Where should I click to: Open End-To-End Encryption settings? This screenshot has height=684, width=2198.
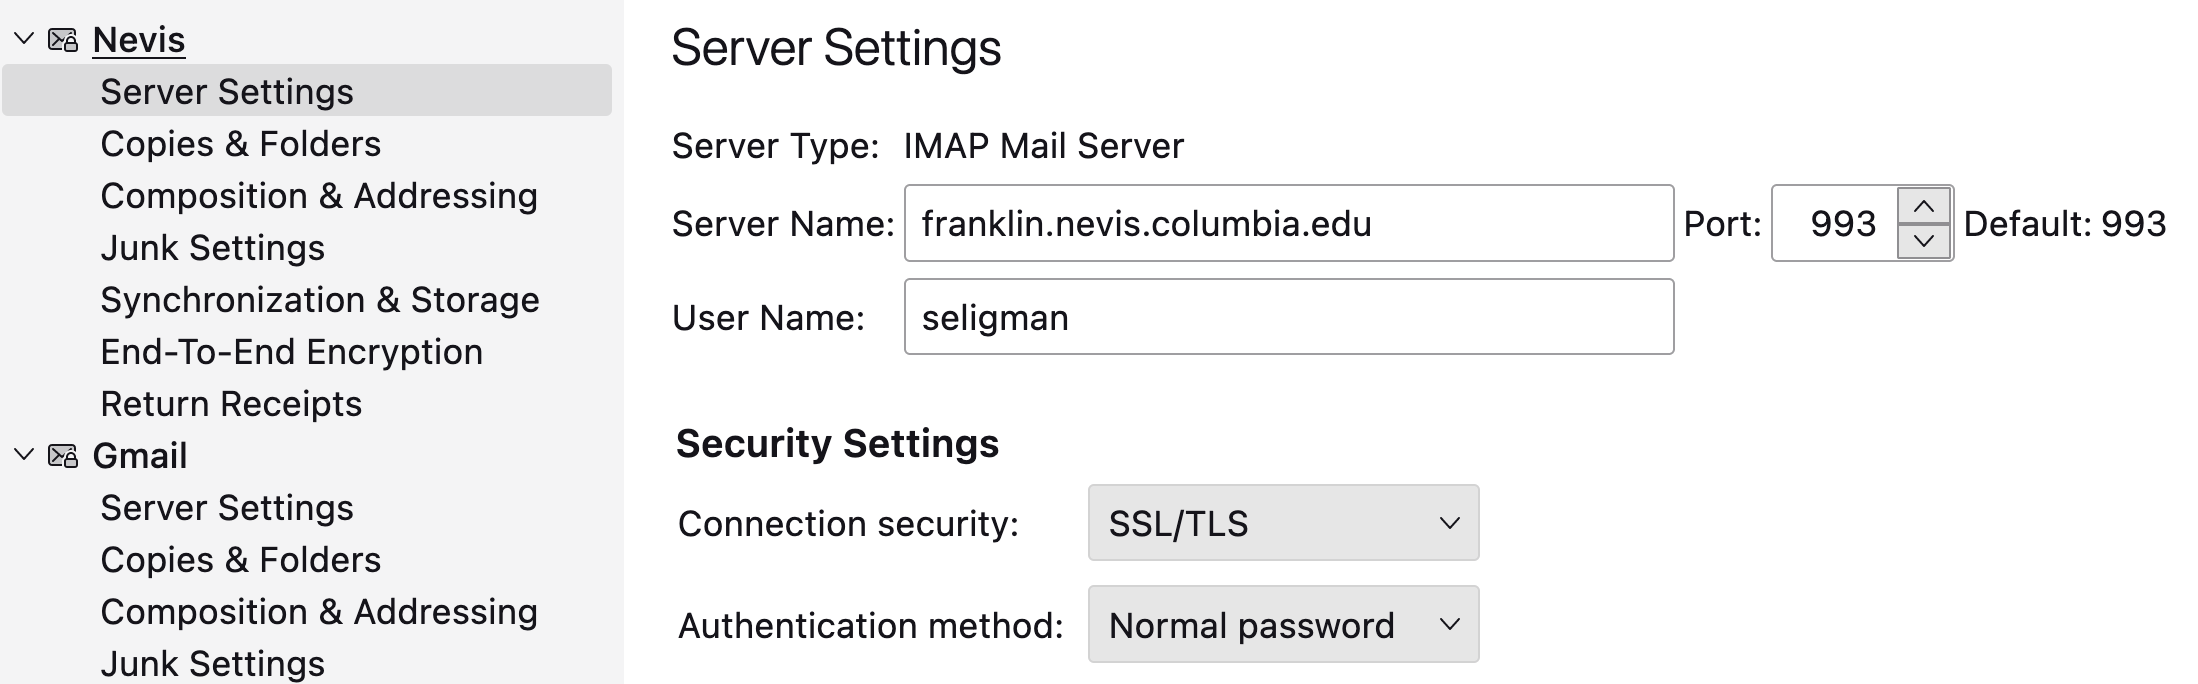(291, 351)
